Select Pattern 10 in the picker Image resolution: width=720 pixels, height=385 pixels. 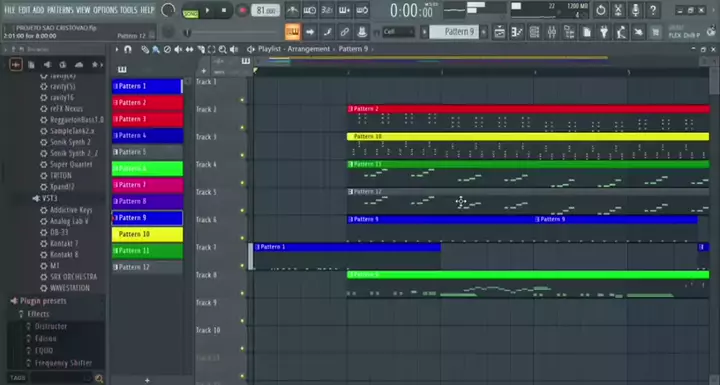coord(147,234)
